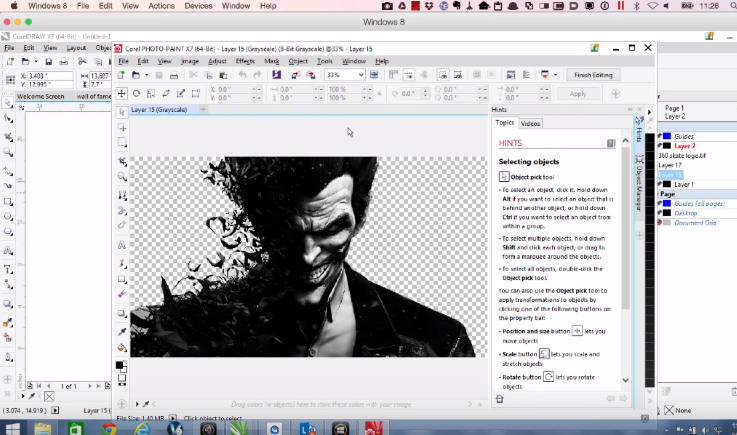This screenshot has height=435, width=737.
Task: Select the Crop tool in toolbox
Action: click(x=122, y=161)
